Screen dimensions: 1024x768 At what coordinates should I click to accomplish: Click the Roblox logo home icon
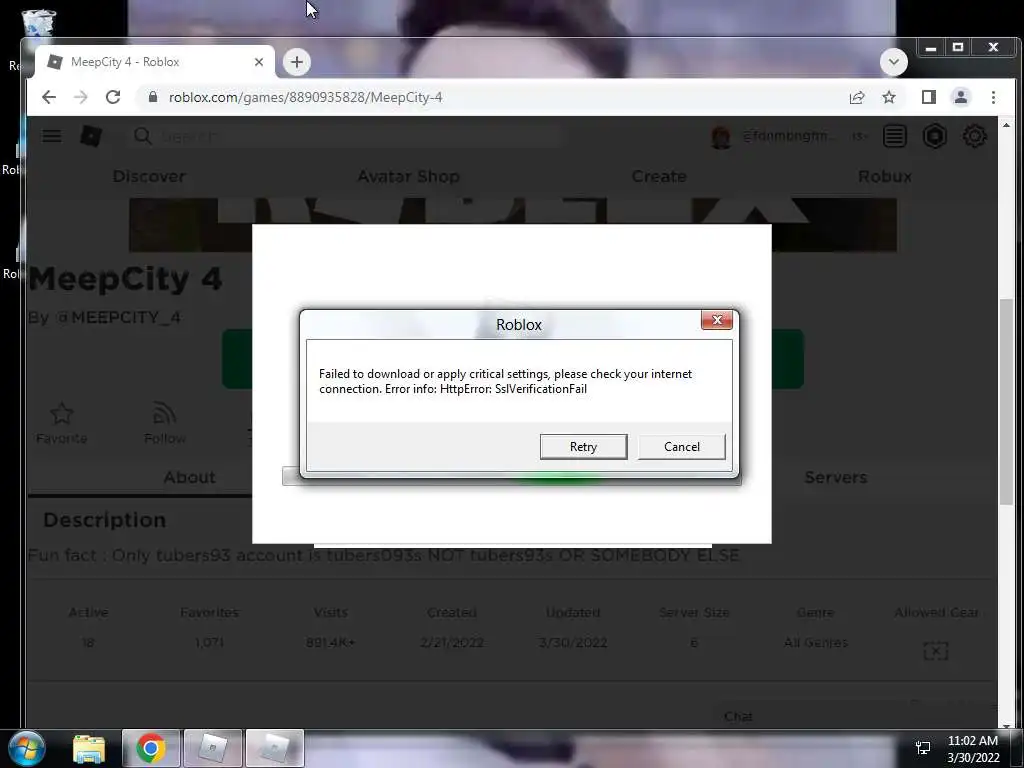(91, 136)
